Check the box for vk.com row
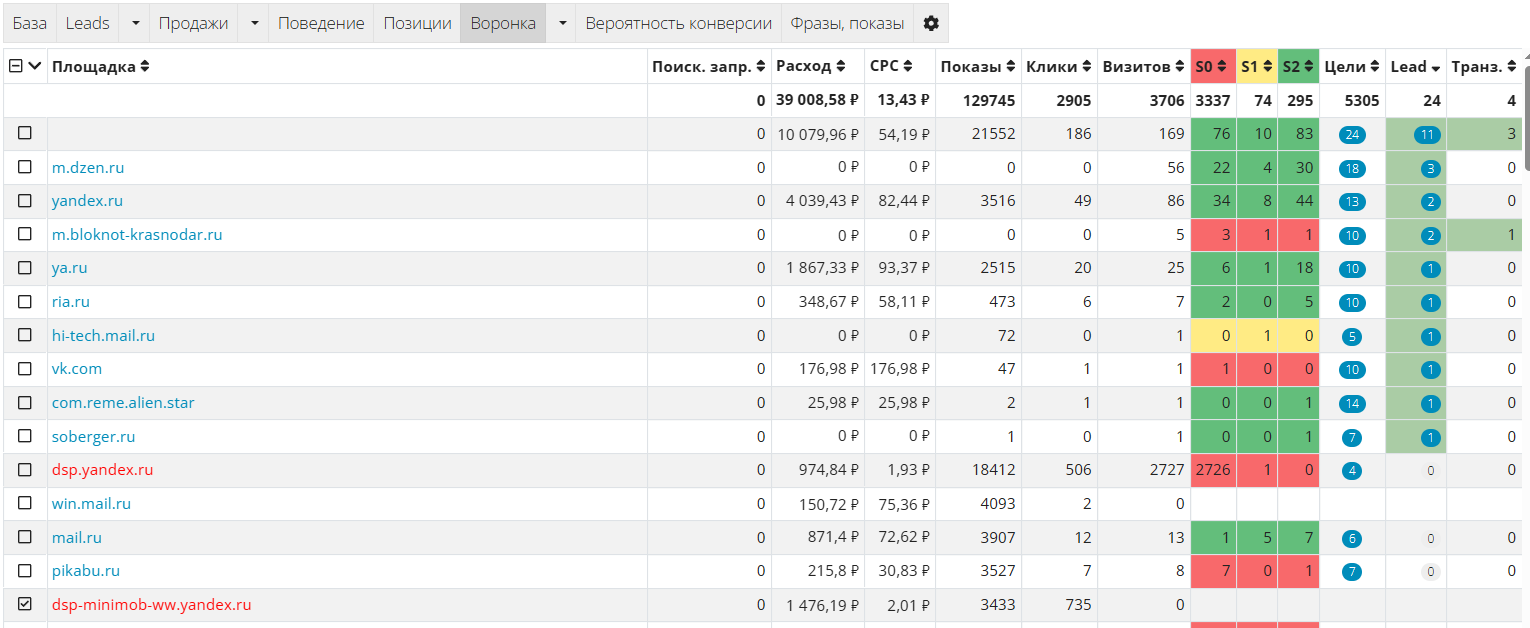Viewport: 1530px width, 628px height. point(25,369)
